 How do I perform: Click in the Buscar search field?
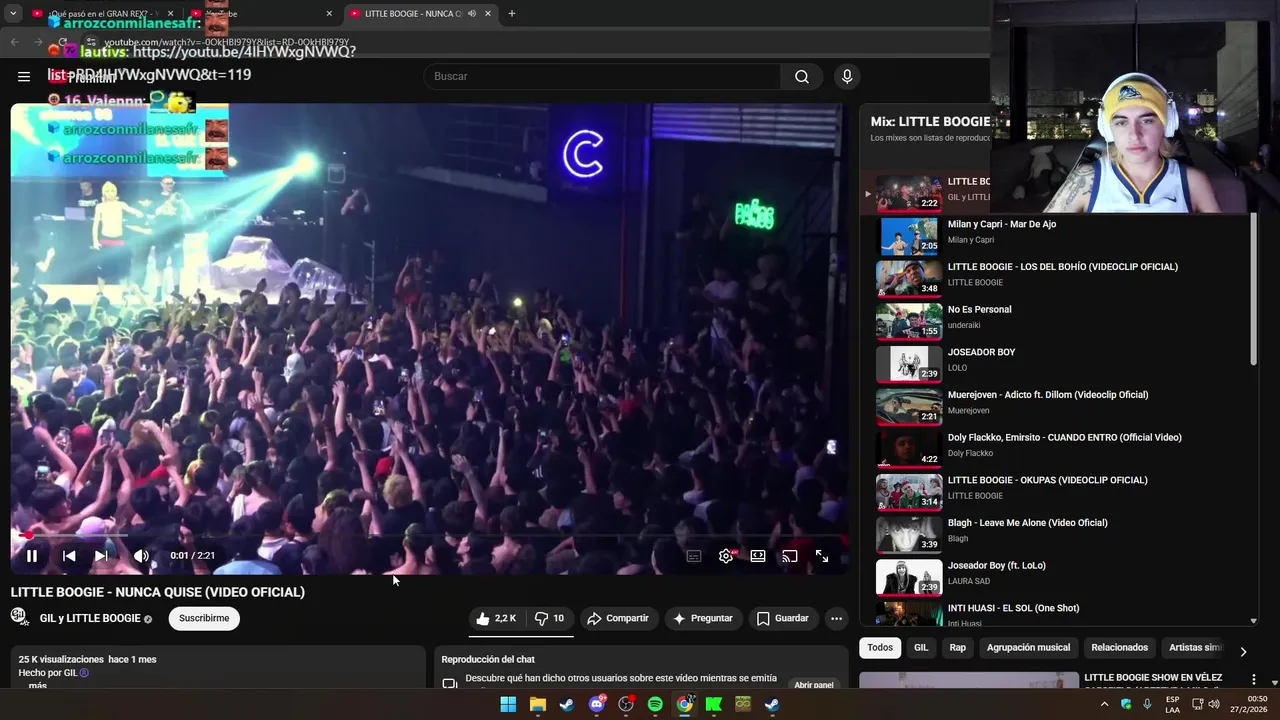(x=602, y=77)
